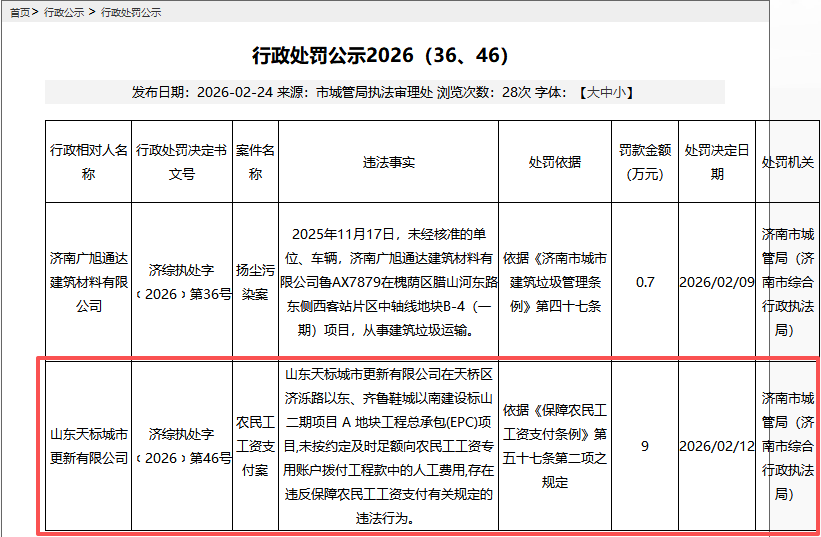Click the 罚款金额（万元） column header
The width and height of the screenshot is (821, 537).
click(x=645, y=162)
